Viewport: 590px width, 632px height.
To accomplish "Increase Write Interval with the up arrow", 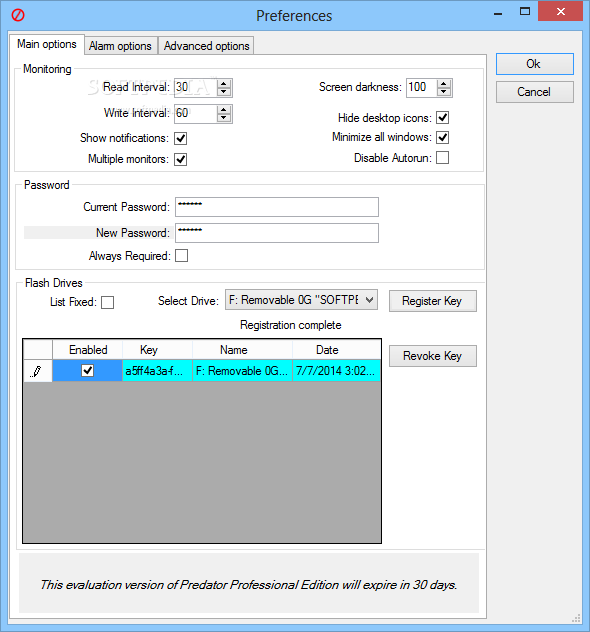I will [224, 109].
